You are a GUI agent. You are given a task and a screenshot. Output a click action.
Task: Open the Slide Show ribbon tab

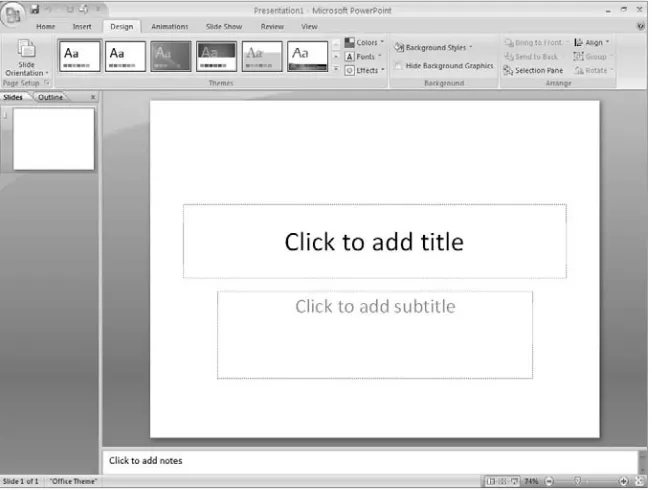[x=224, y=27]
